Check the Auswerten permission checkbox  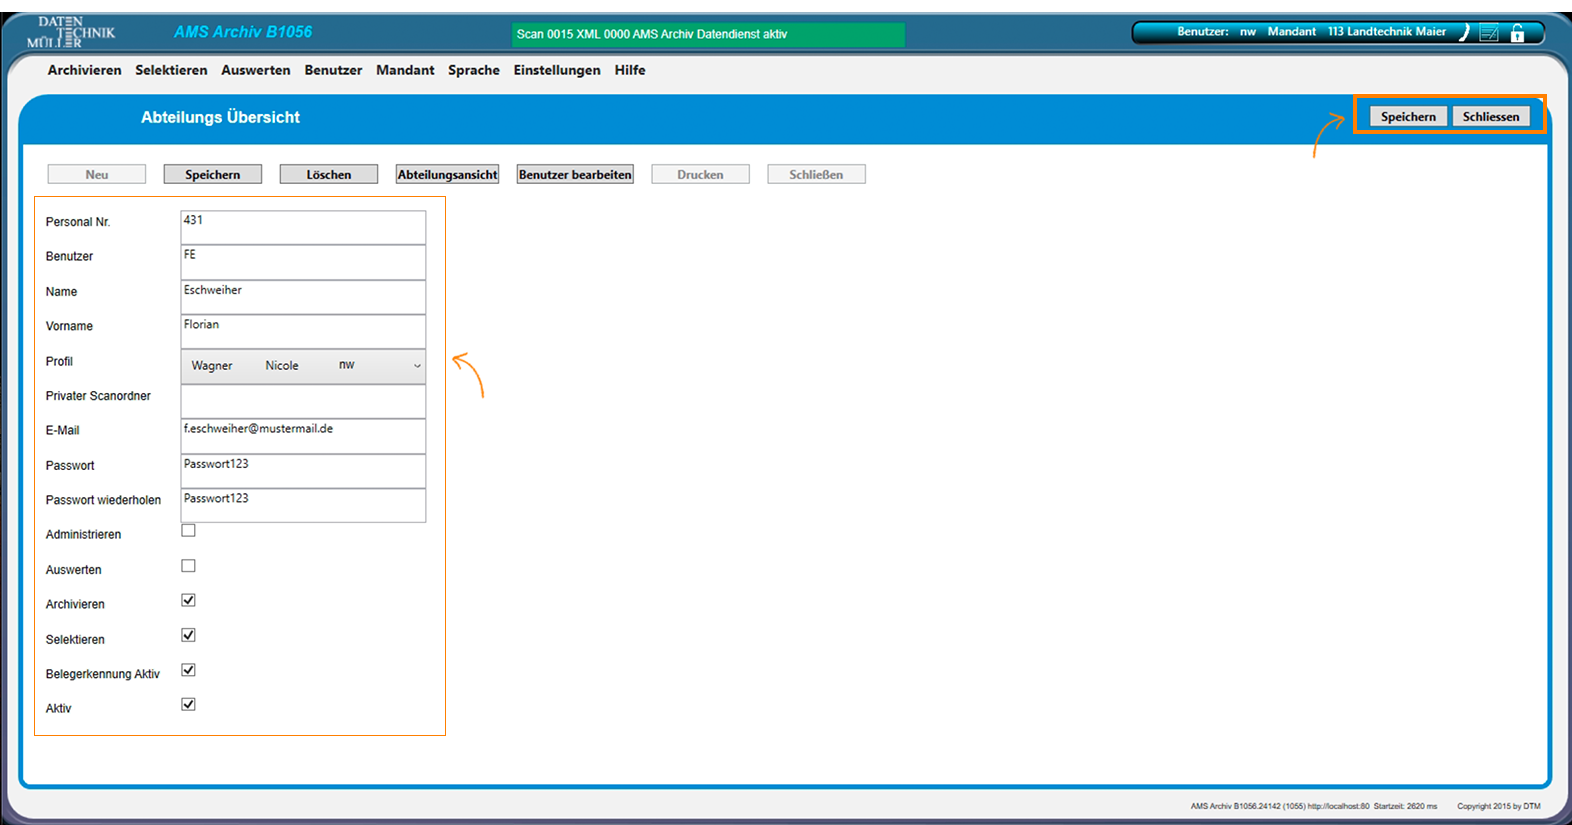188,566
